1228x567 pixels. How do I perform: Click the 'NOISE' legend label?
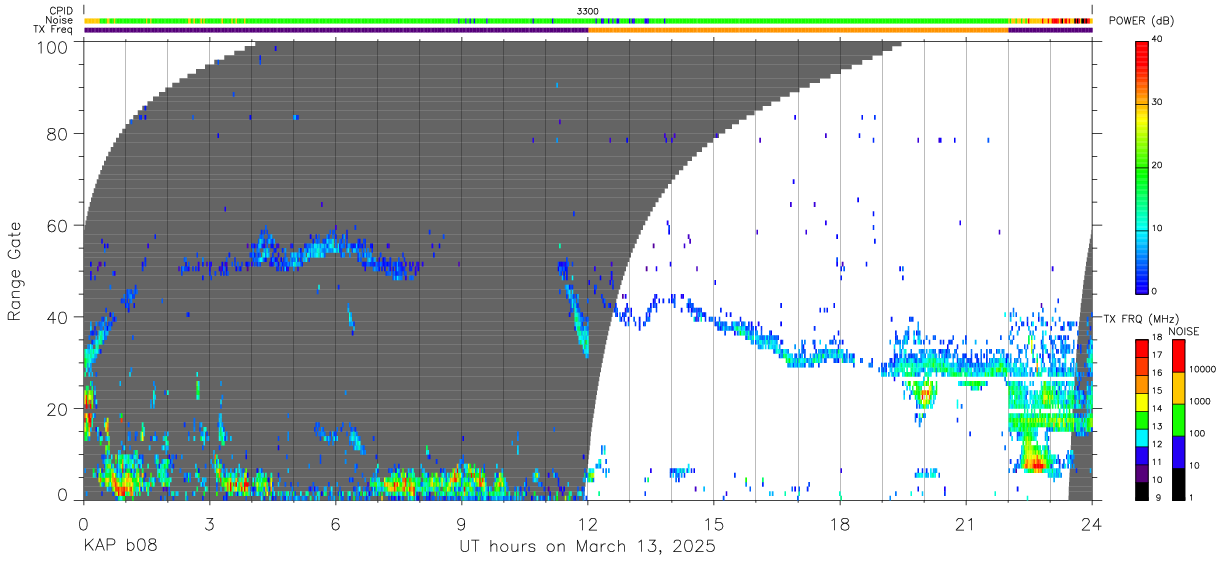click(1182, 331)
